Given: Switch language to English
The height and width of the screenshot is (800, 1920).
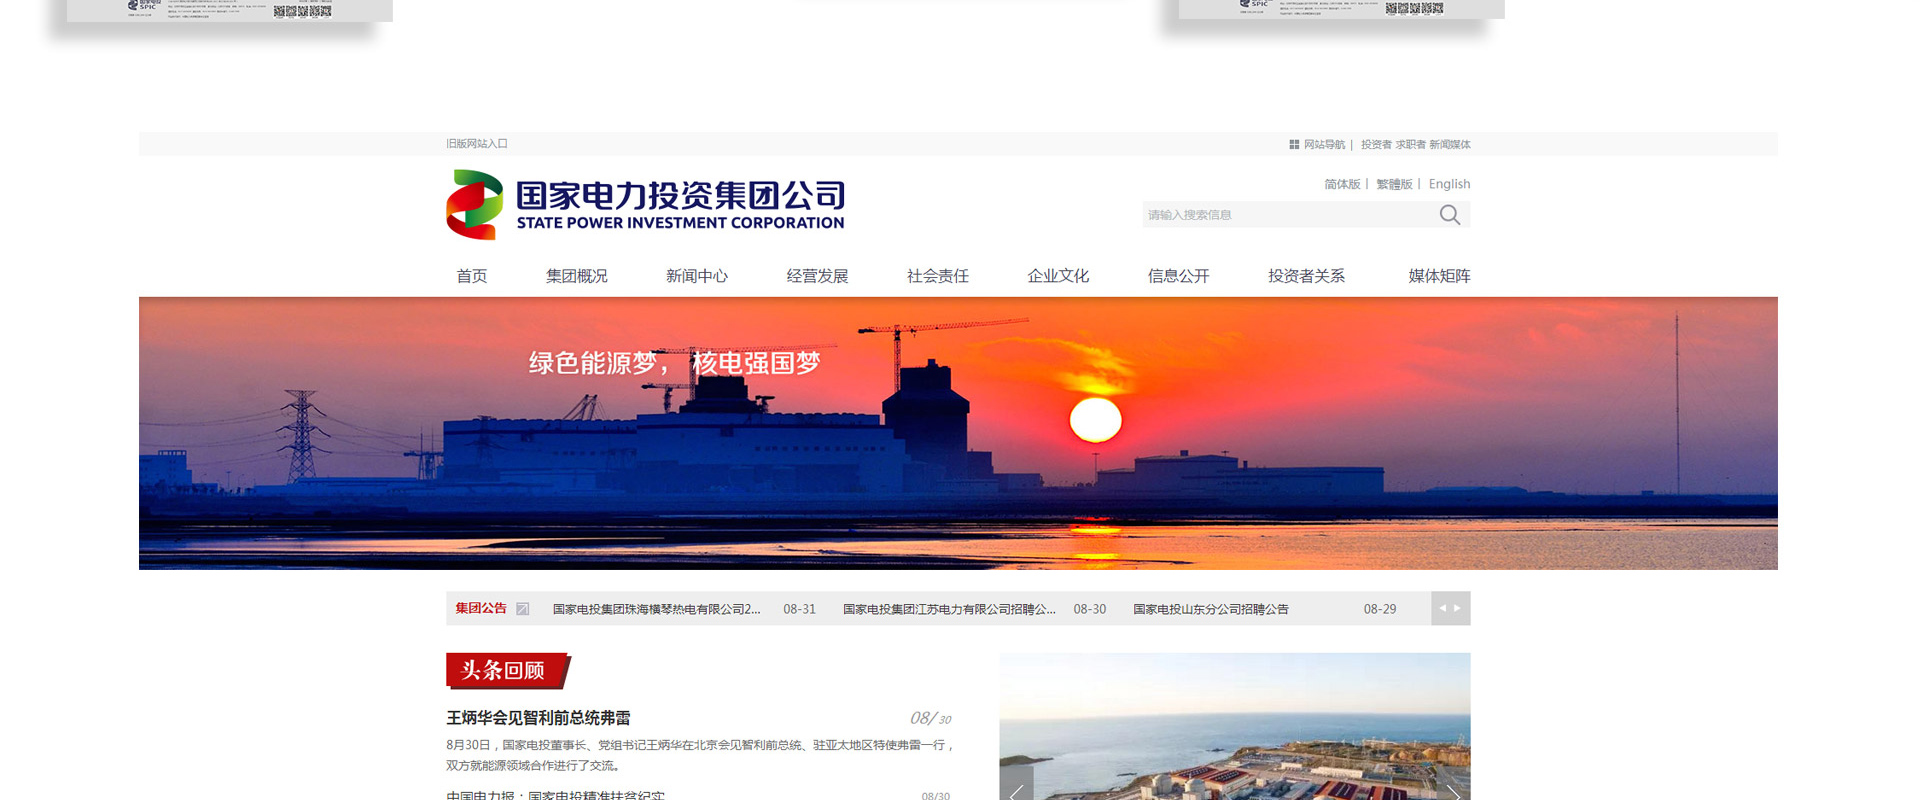Looking at the screenshot, I should click(1449, 184).
